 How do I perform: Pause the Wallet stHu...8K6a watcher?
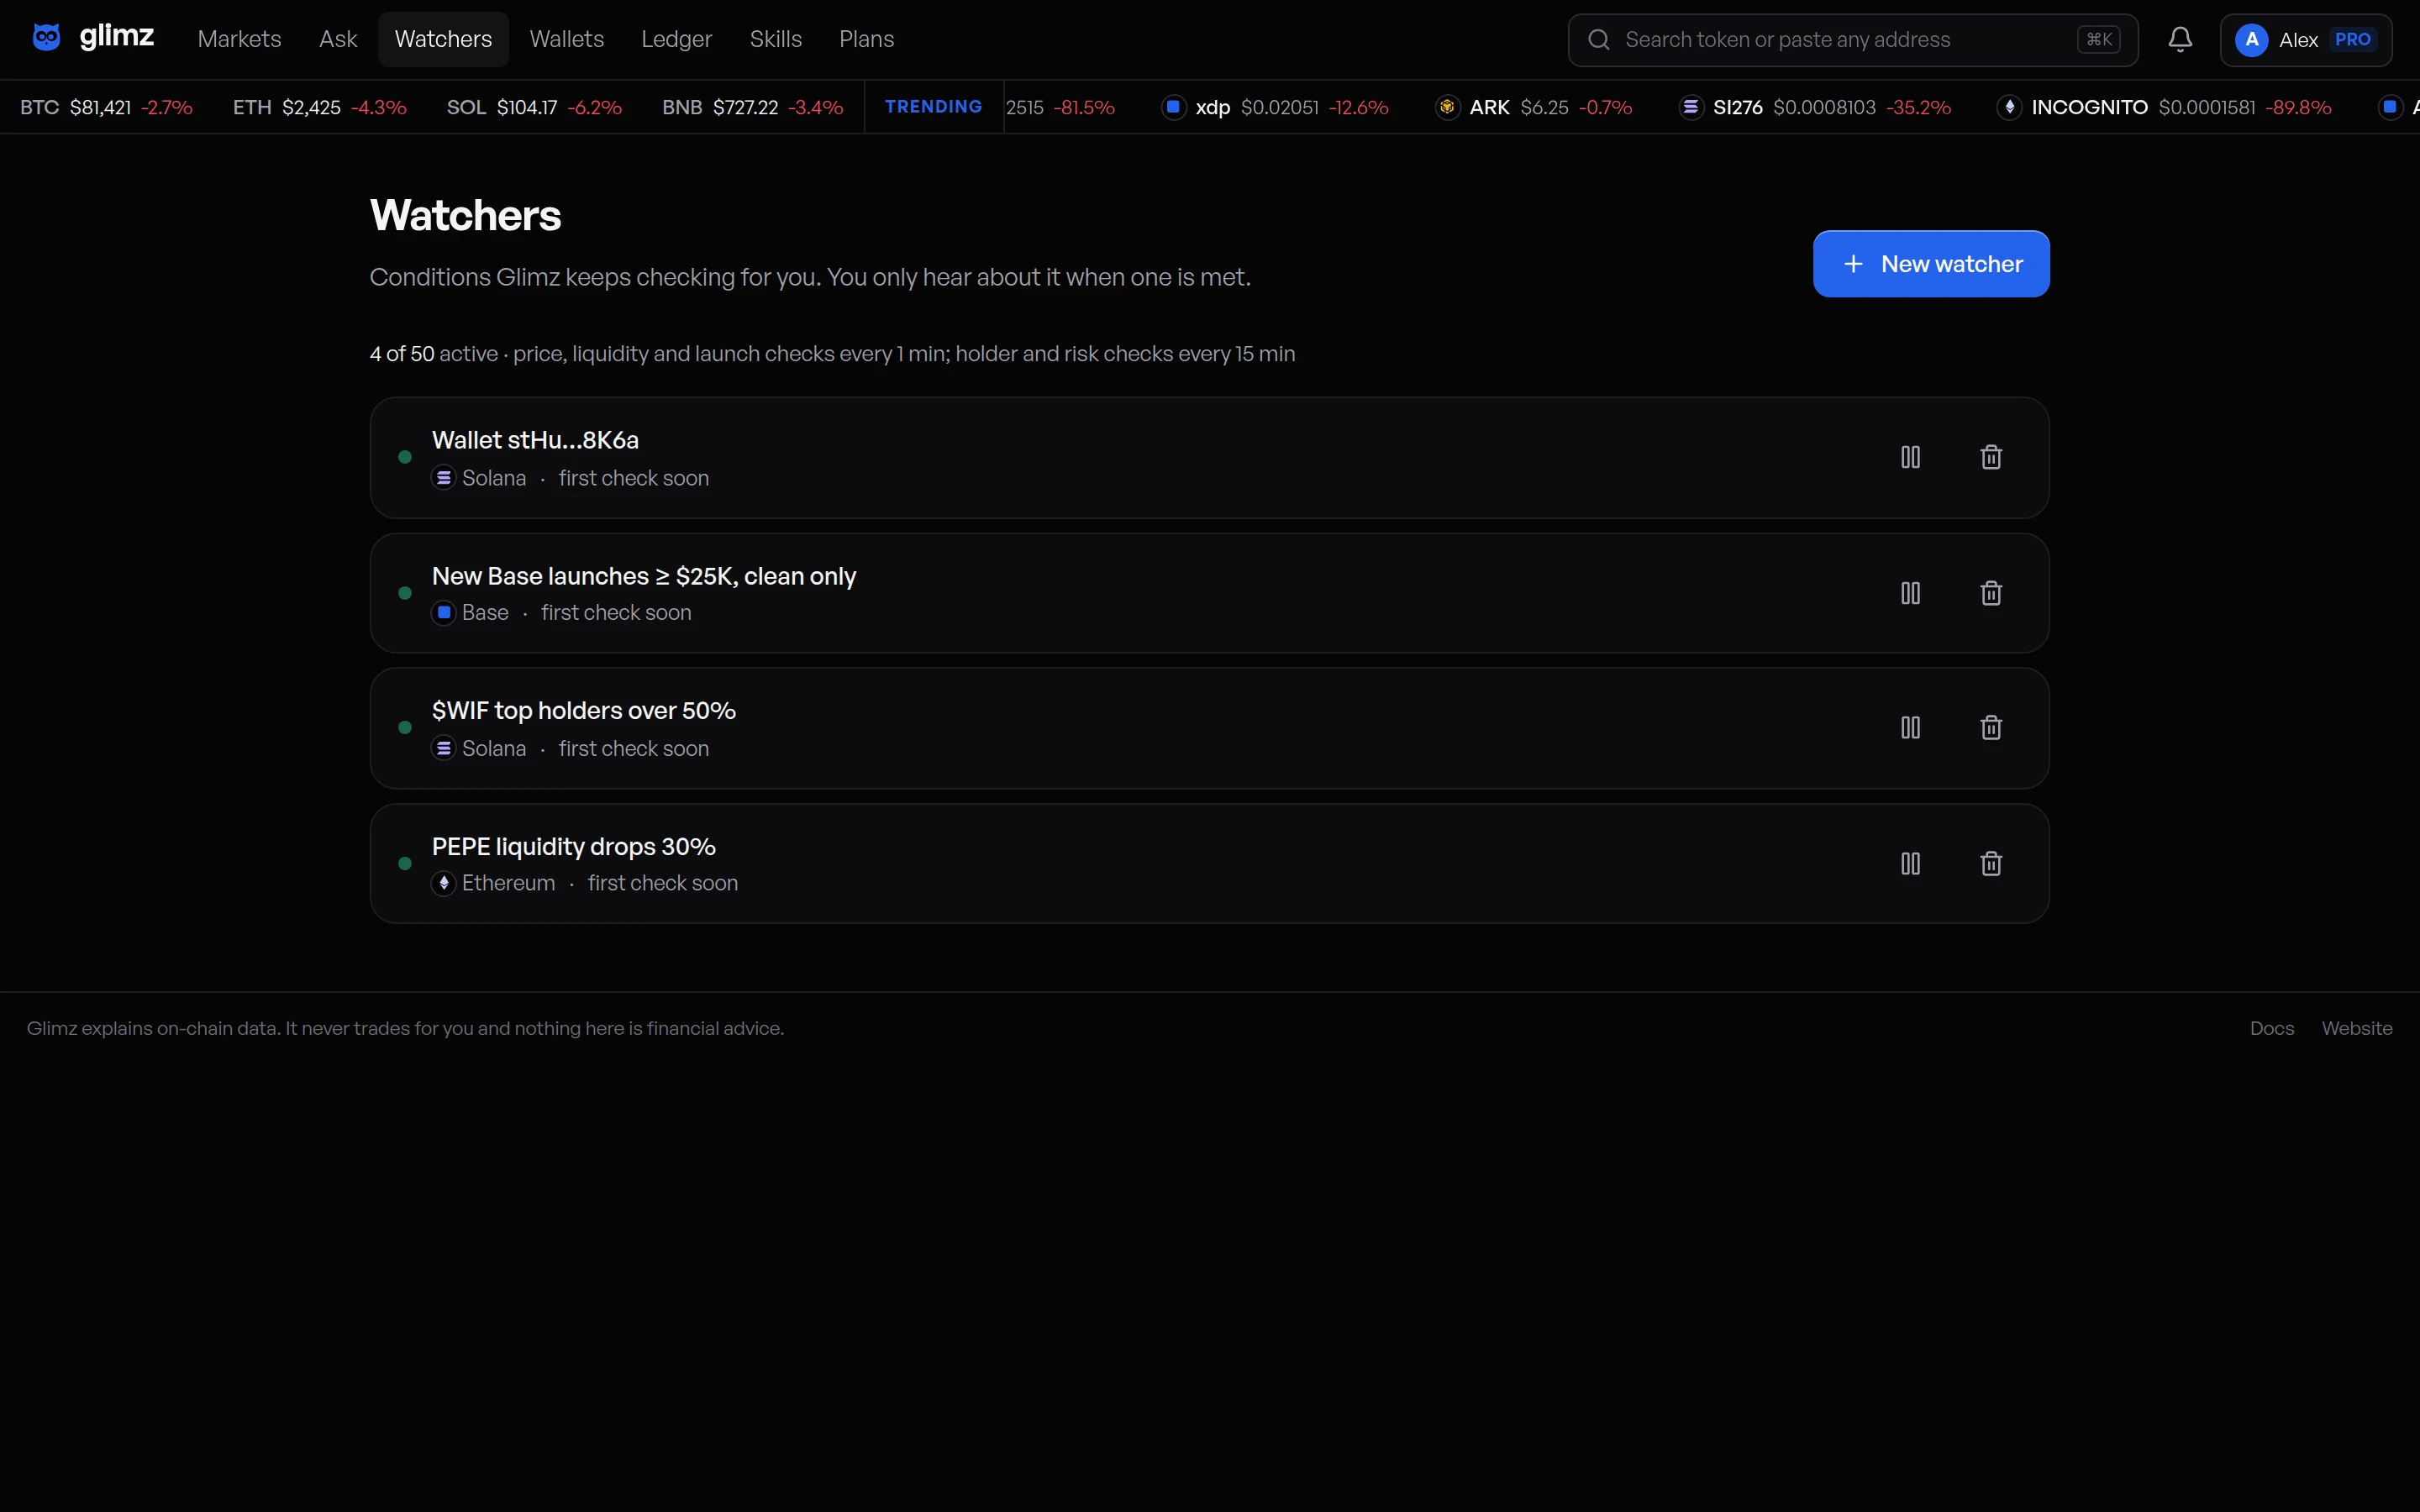(1910, 457)
